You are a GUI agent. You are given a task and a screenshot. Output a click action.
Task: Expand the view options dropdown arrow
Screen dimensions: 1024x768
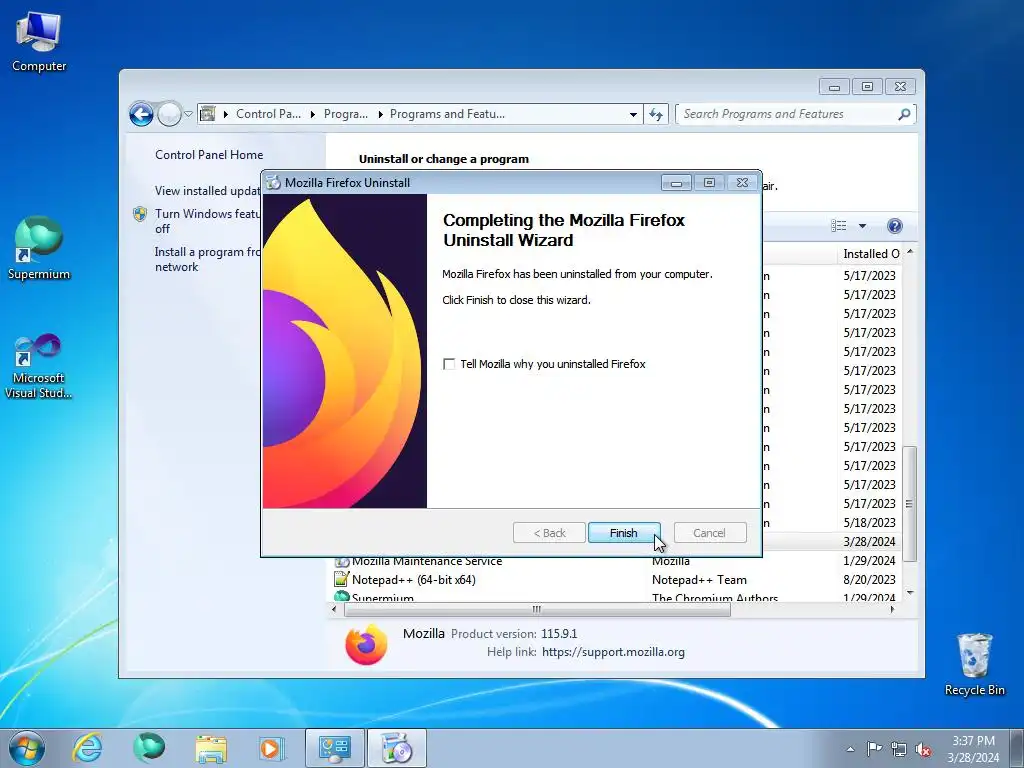862,226
